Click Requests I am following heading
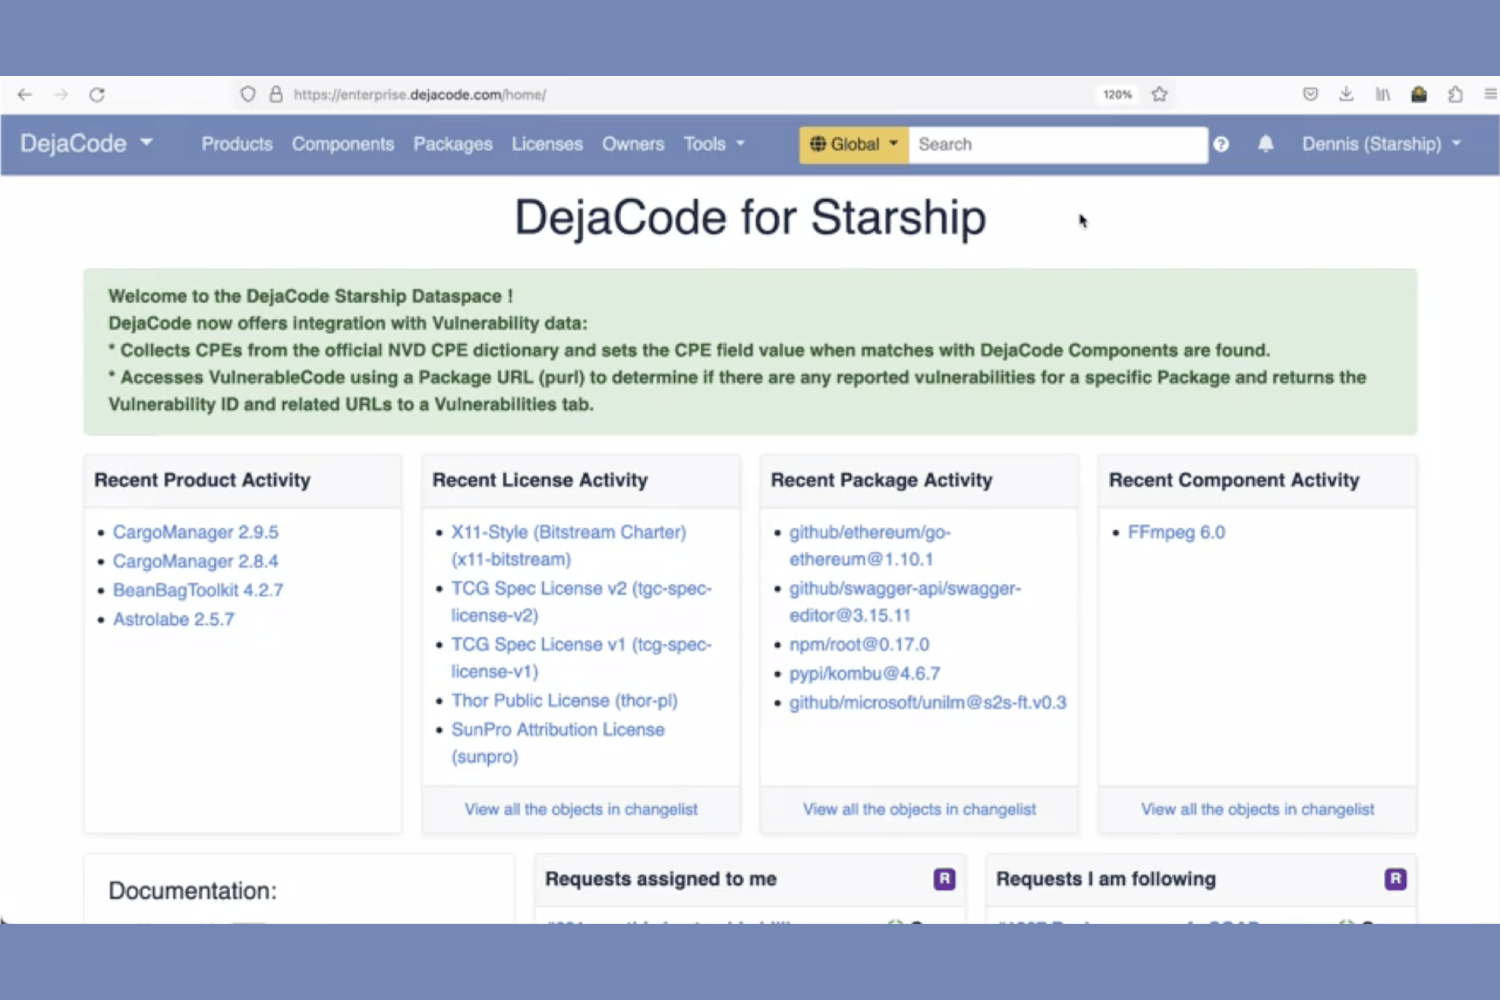 point(1106,879)
